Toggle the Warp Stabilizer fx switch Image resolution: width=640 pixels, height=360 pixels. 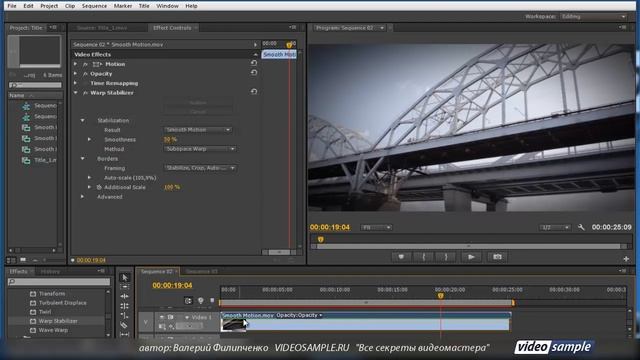coord(85,93)
